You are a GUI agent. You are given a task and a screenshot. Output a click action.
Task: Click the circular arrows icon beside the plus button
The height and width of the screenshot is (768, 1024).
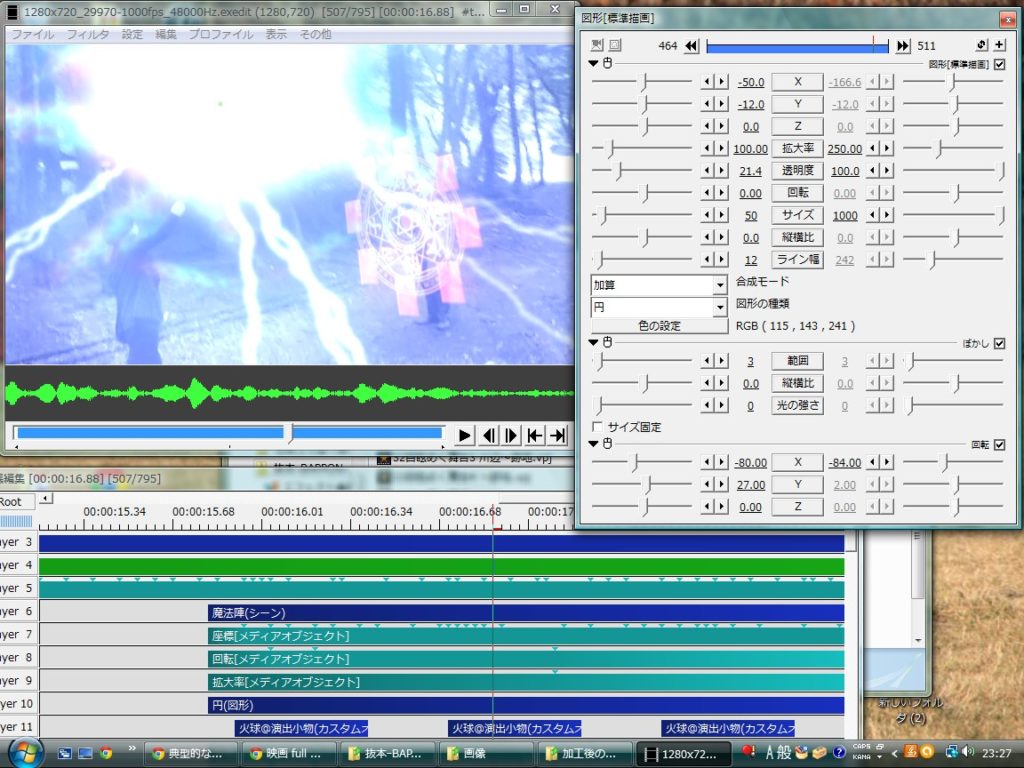(982, 44)
